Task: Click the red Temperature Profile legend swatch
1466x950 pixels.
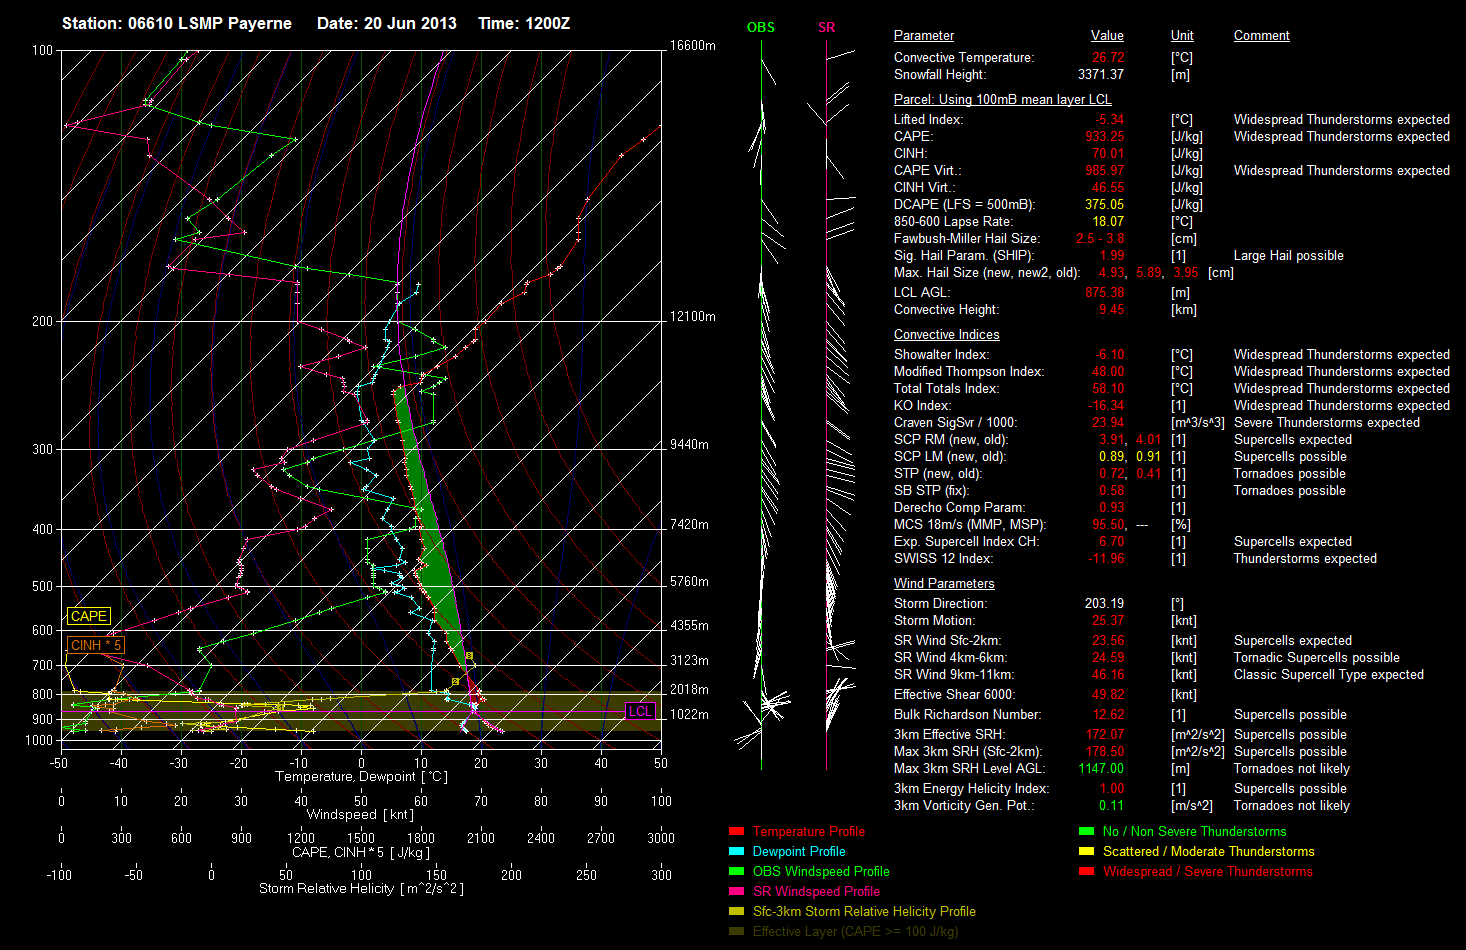Action: pos(737,832)
